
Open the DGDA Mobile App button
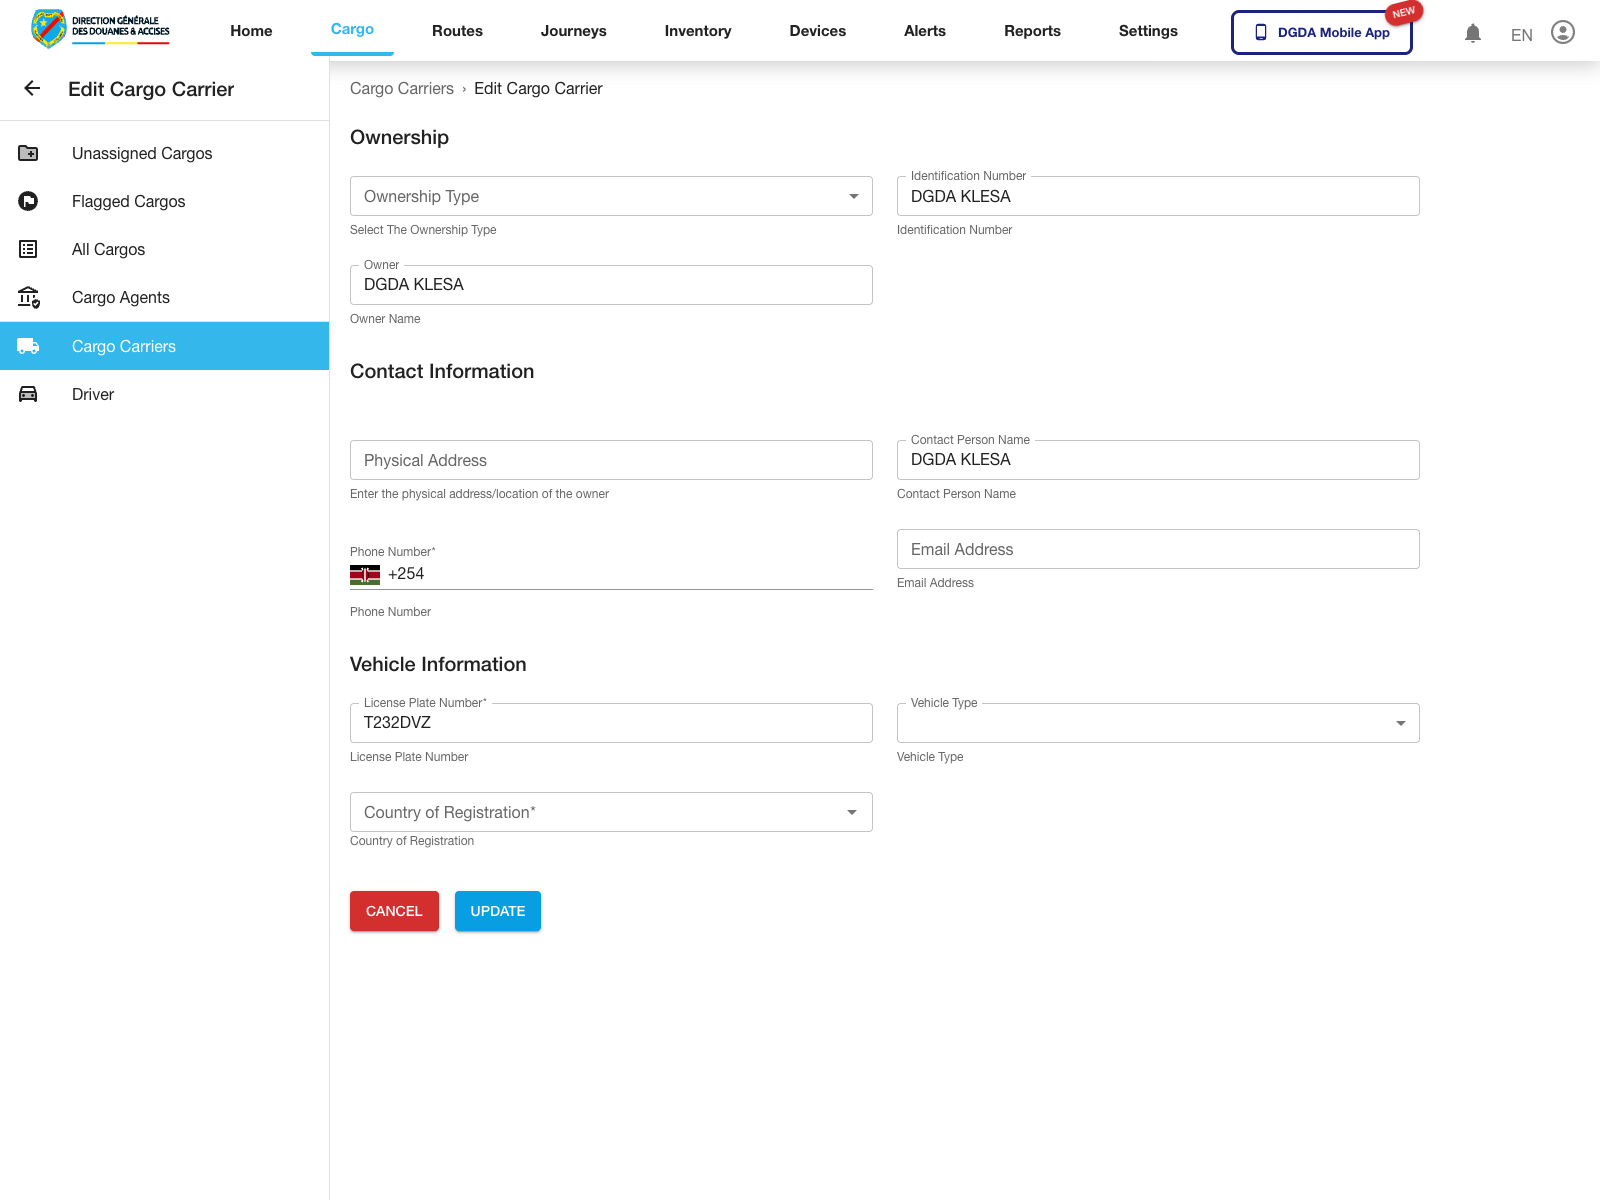pyautogui.click(x=1321, y=32)
